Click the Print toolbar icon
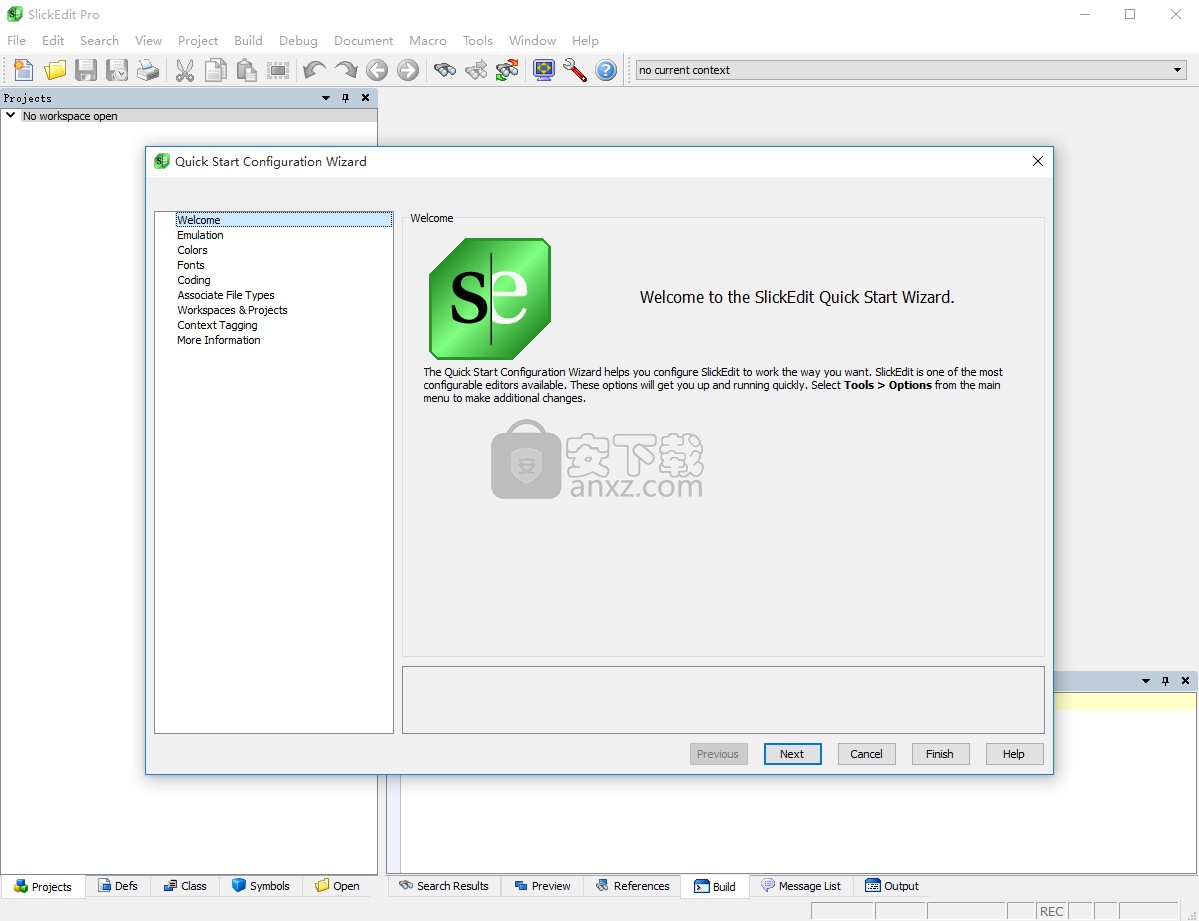 [148, 70]
